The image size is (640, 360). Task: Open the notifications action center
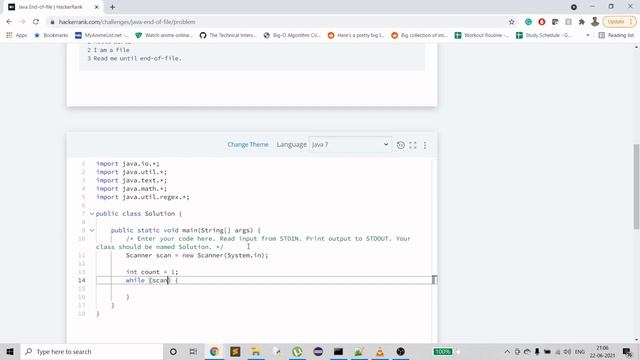pos(627,351)
